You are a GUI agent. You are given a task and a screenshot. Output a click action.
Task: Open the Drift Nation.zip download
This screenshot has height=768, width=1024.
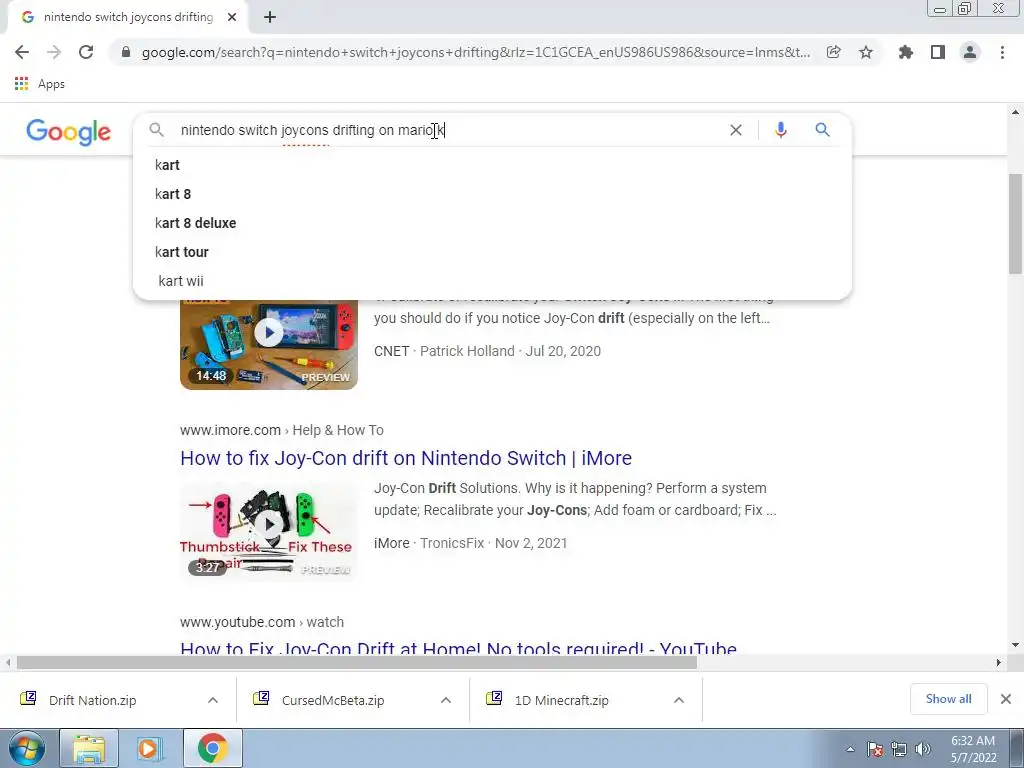coord(93,700)
